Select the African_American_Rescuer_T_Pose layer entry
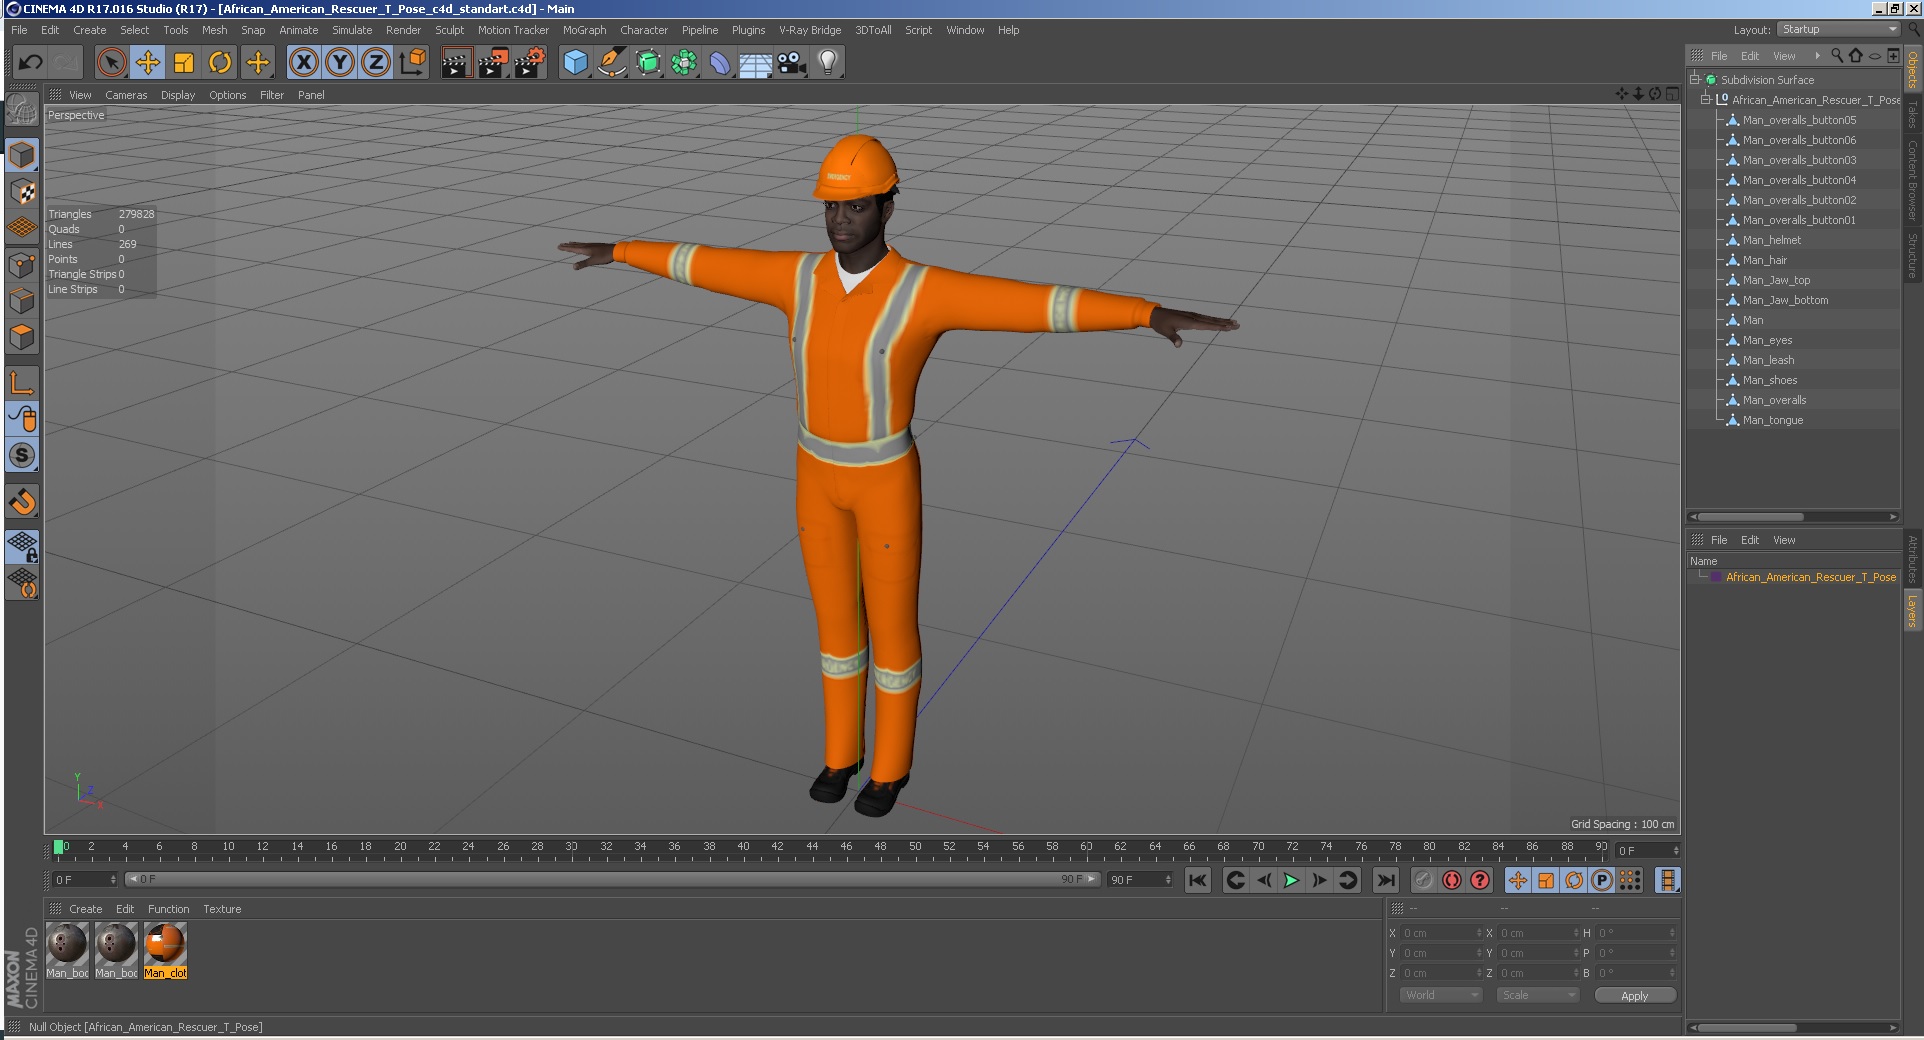Viewport: 1924px width, 1040px height. (1810, 577)
